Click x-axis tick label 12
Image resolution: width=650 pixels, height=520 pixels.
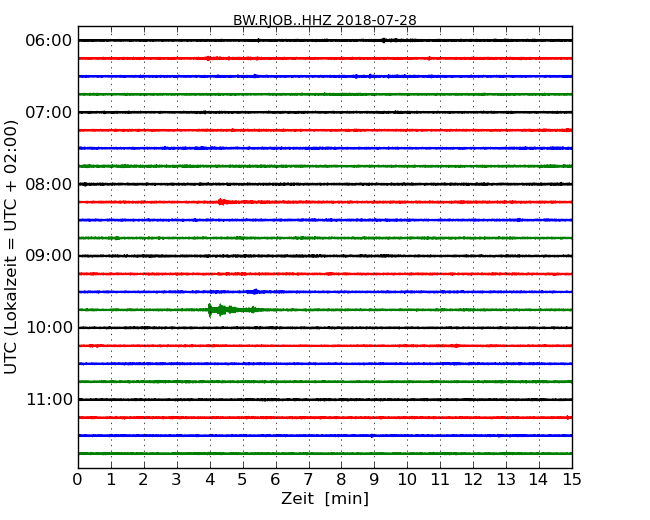[473, 480]
